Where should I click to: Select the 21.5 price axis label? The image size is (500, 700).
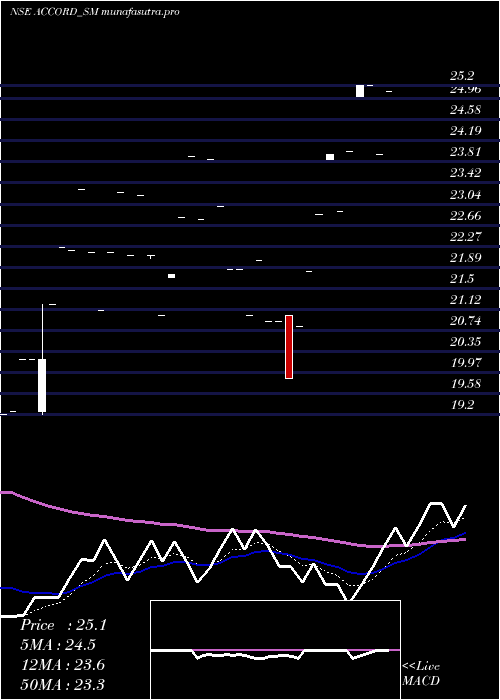click(x=462, y=279)
